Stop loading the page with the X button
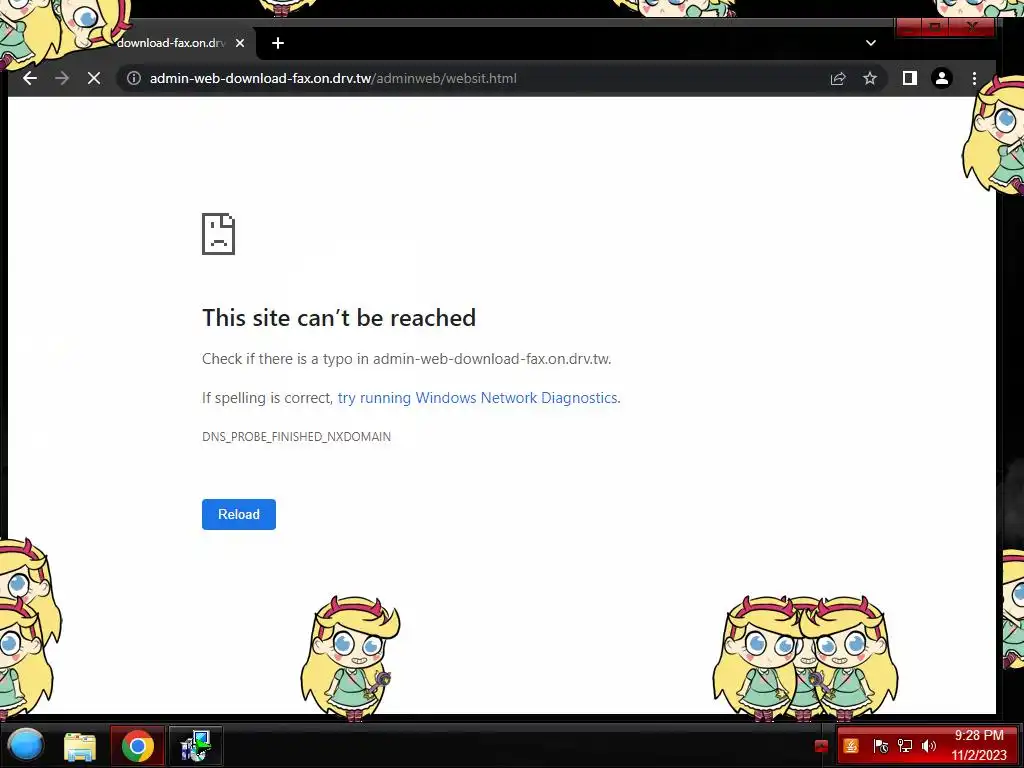The image size is (1024, 768). coord(94,78)
